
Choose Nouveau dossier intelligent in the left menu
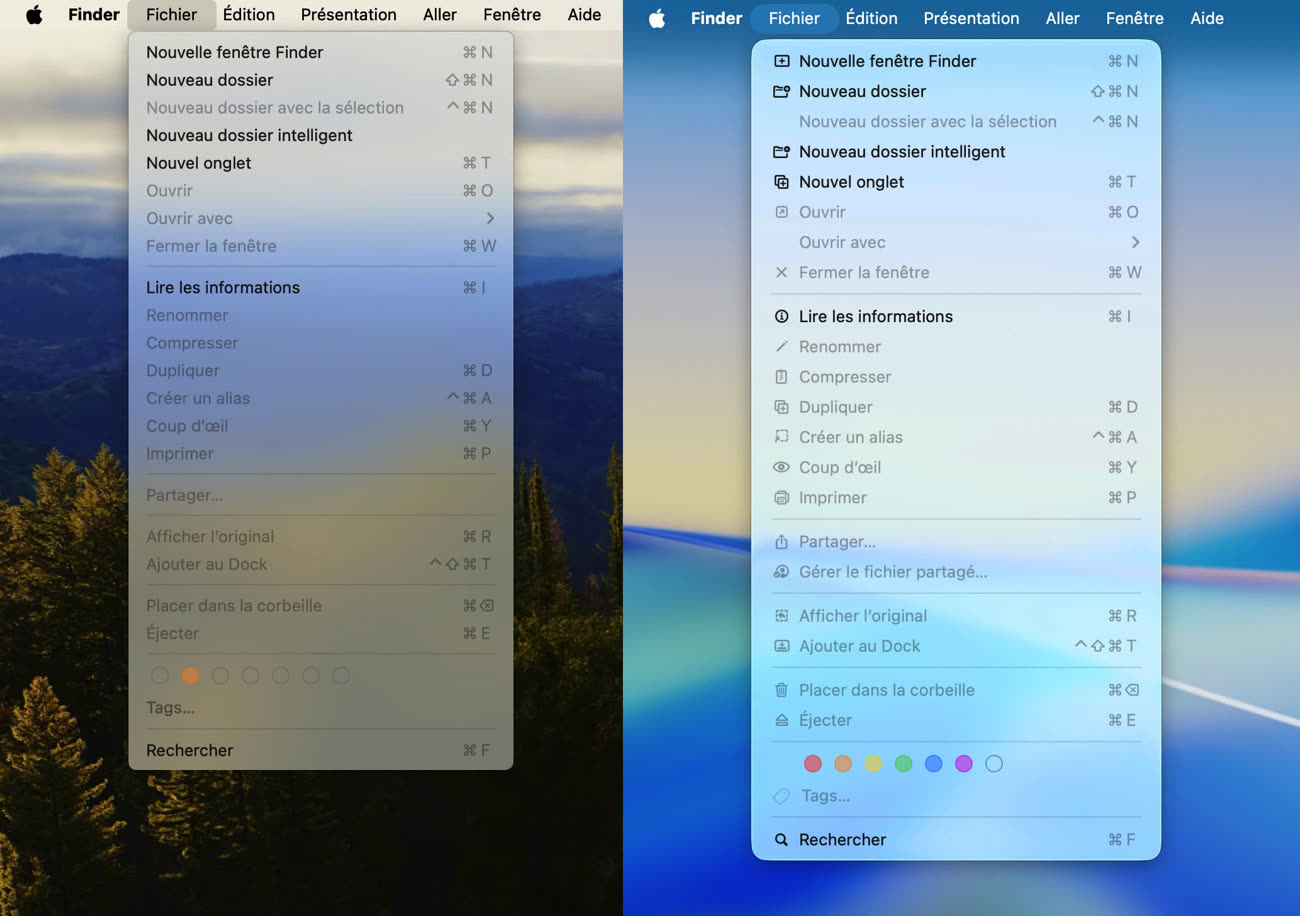[x=249, y=135]
